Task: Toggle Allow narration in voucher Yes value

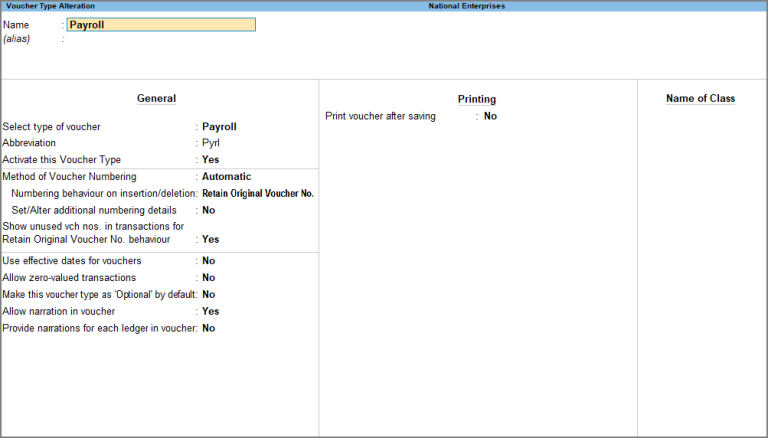Action: tap(210, 312)
